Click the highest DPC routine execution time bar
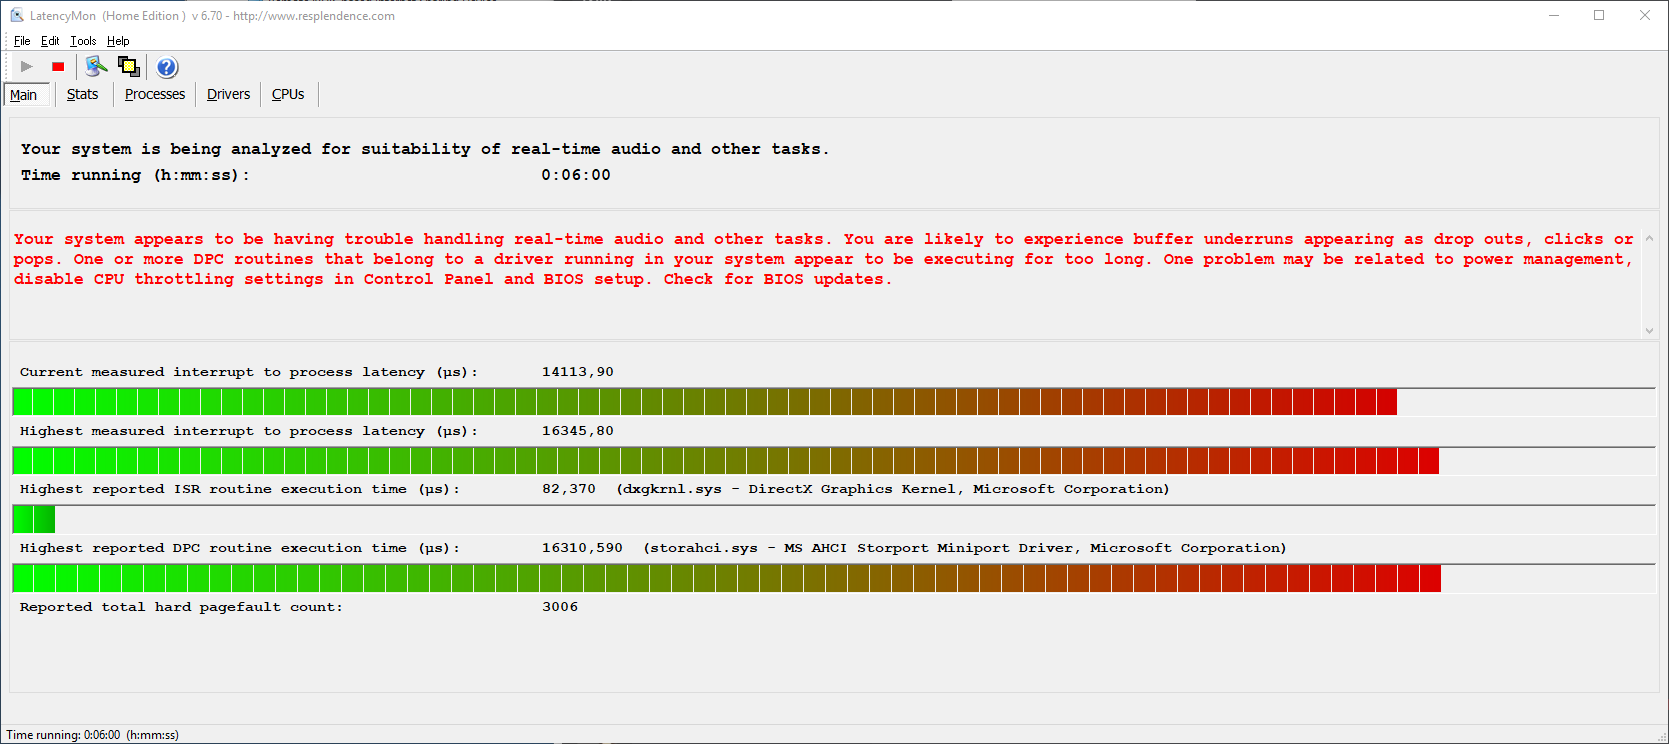Screen dimensions: 1669x744 coord(834,578)
